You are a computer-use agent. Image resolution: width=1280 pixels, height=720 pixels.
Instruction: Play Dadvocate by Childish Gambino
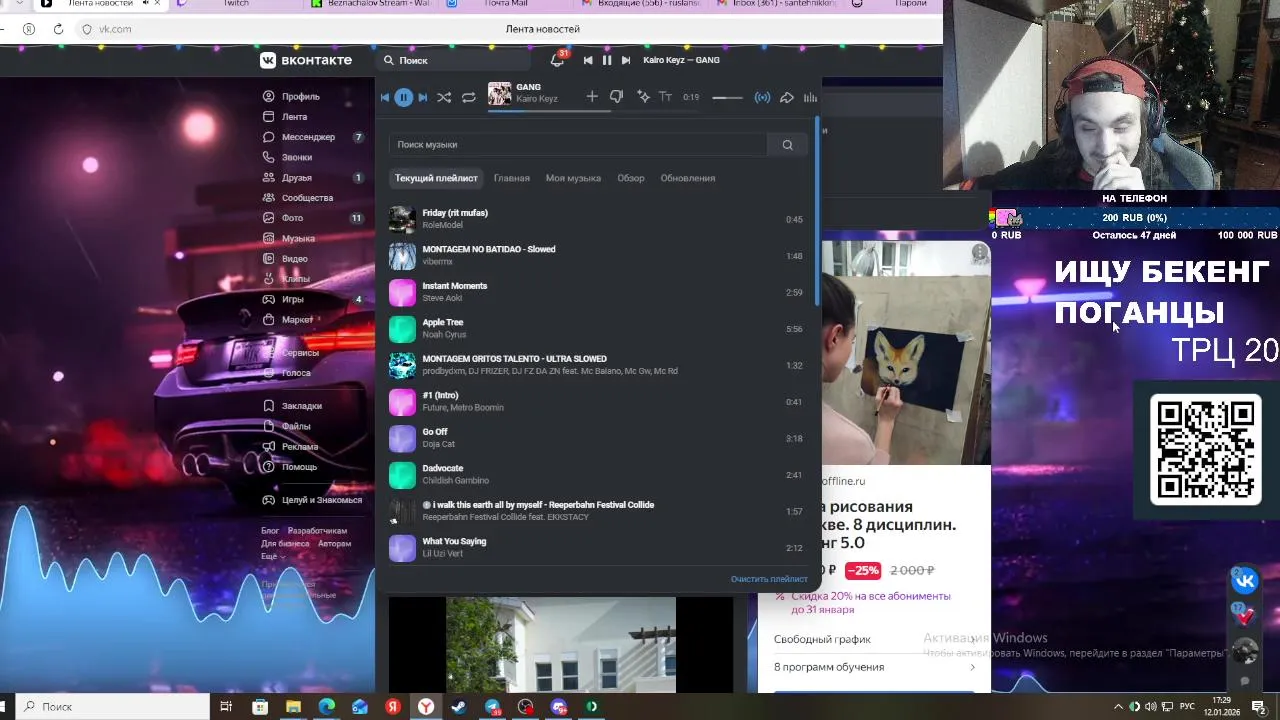point(597,474)
